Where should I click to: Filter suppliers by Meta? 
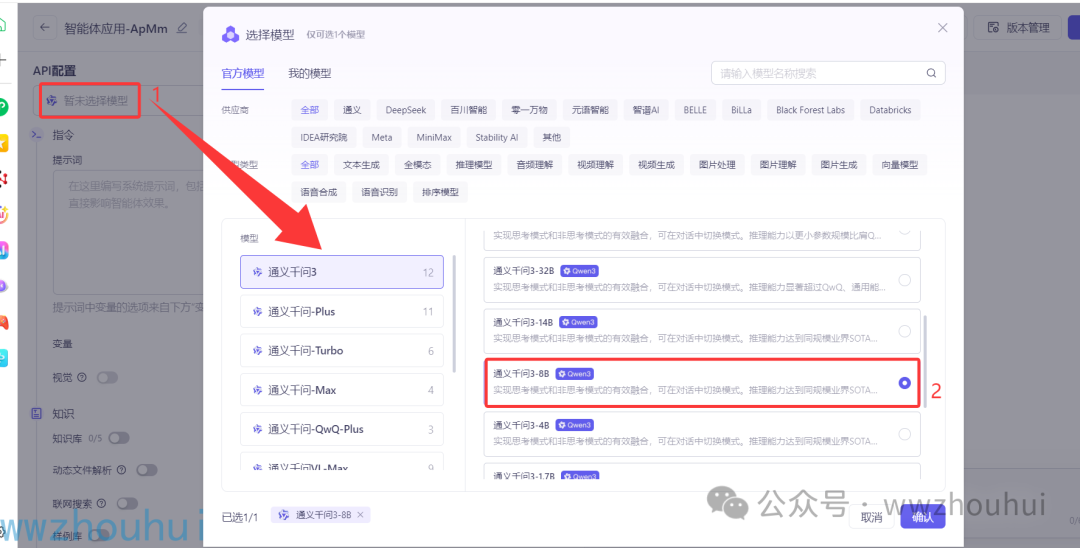[382, 137]
